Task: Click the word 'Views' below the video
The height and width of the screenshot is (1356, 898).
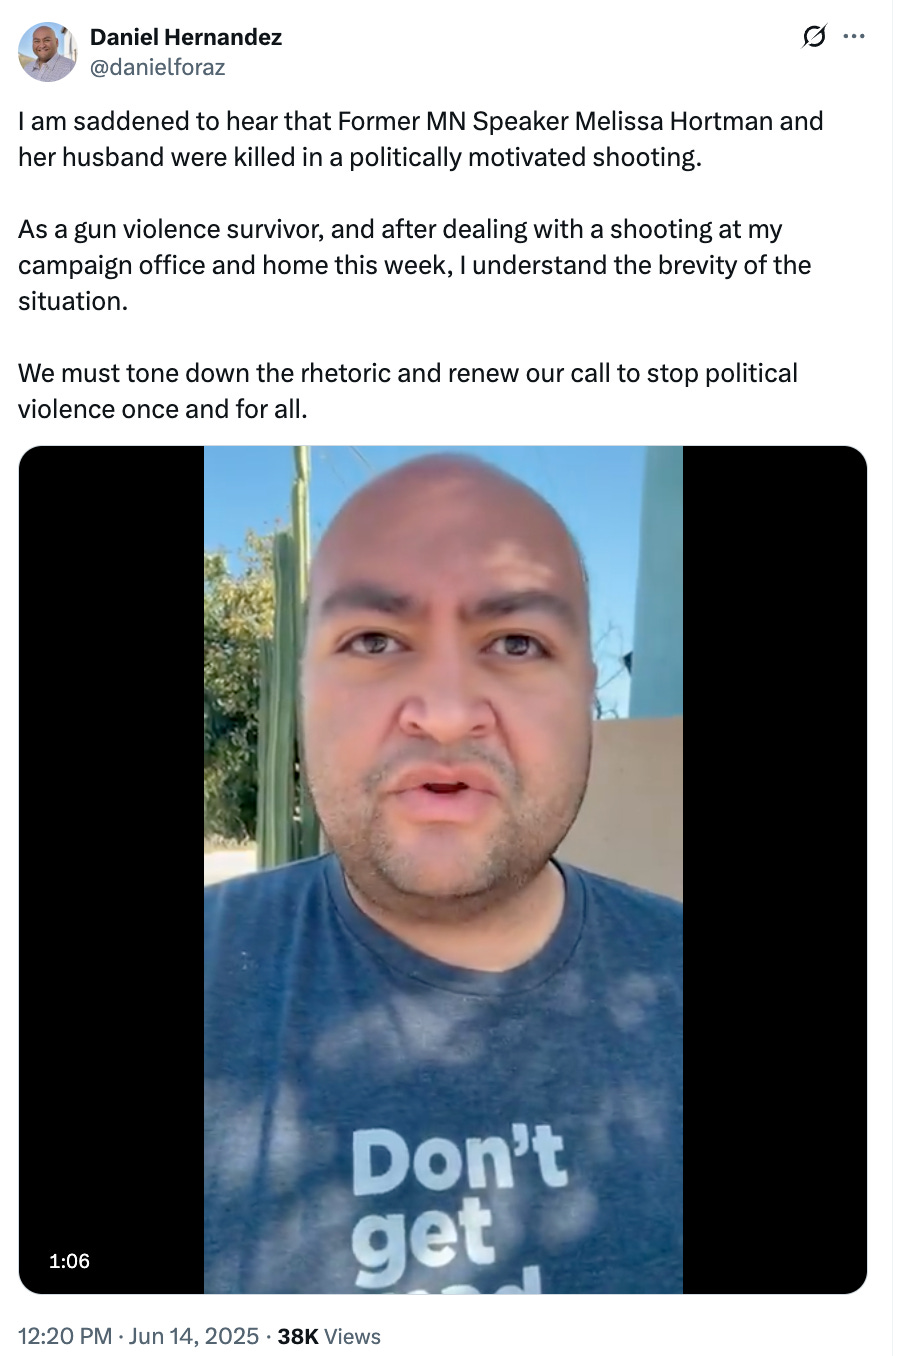Action: 353,1336
